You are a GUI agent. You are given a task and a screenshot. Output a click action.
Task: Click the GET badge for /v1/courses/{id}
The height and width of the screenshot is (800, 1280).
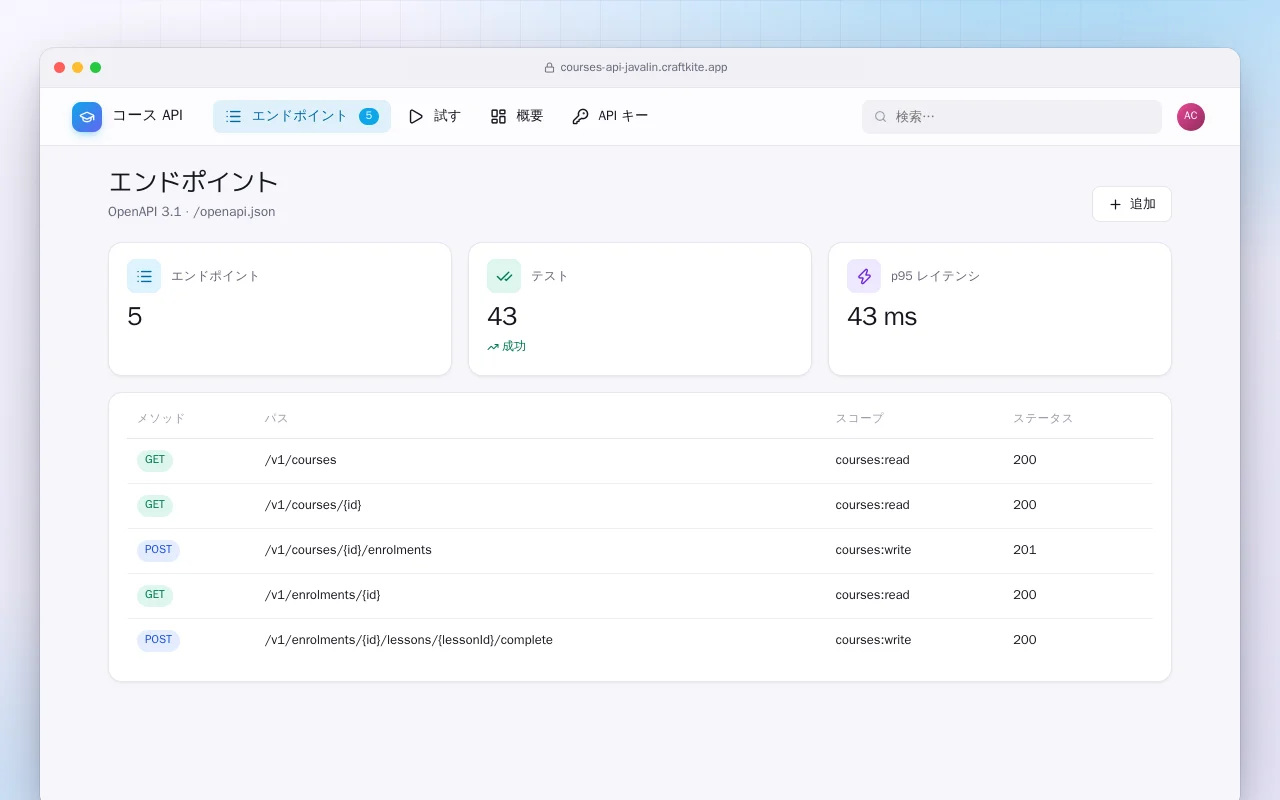point(155,506)
